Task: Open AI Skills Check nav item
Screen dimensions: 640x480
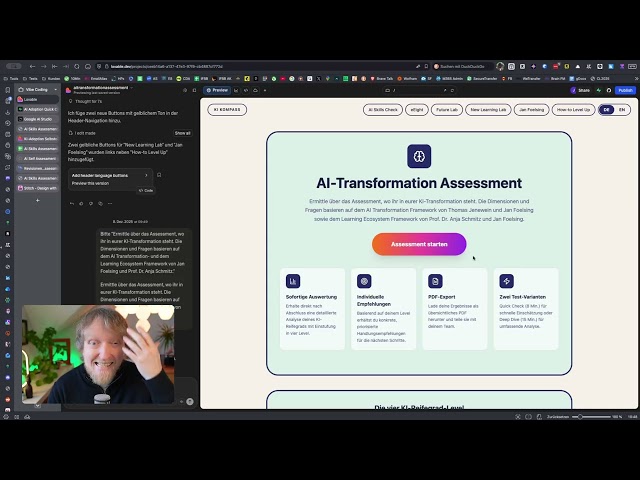Action: [x=383, y=110]
